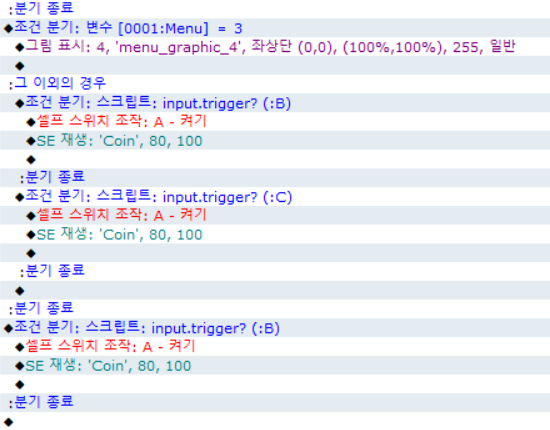Click diamond icon before first '셀프 스위치 조작' line
Screen dimensions: 550x430
(31, 122)
